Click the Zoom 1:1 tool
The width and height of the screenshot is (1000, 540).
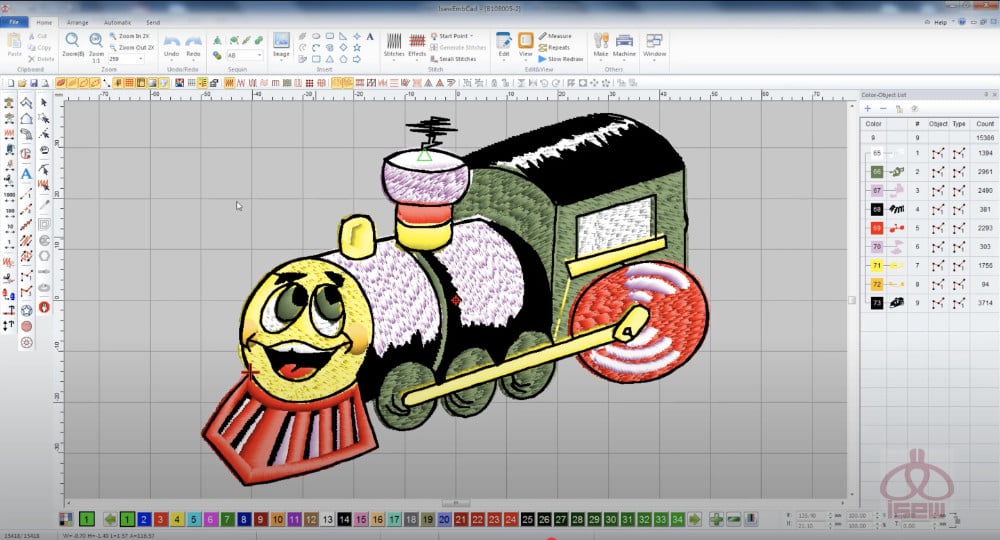(96, 45)
